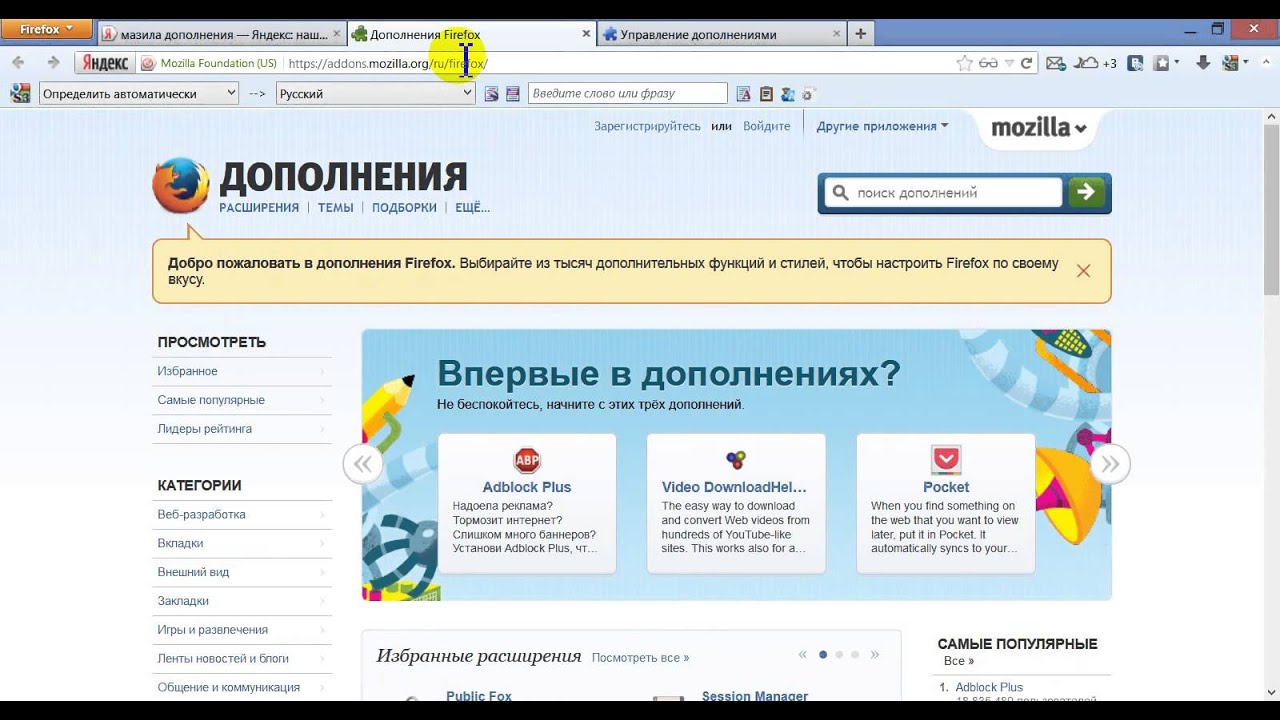This screenshot has width=1280, height=720.
Task: Open Лидеры рейтинга in sidebar
Action: coord(242,429)
